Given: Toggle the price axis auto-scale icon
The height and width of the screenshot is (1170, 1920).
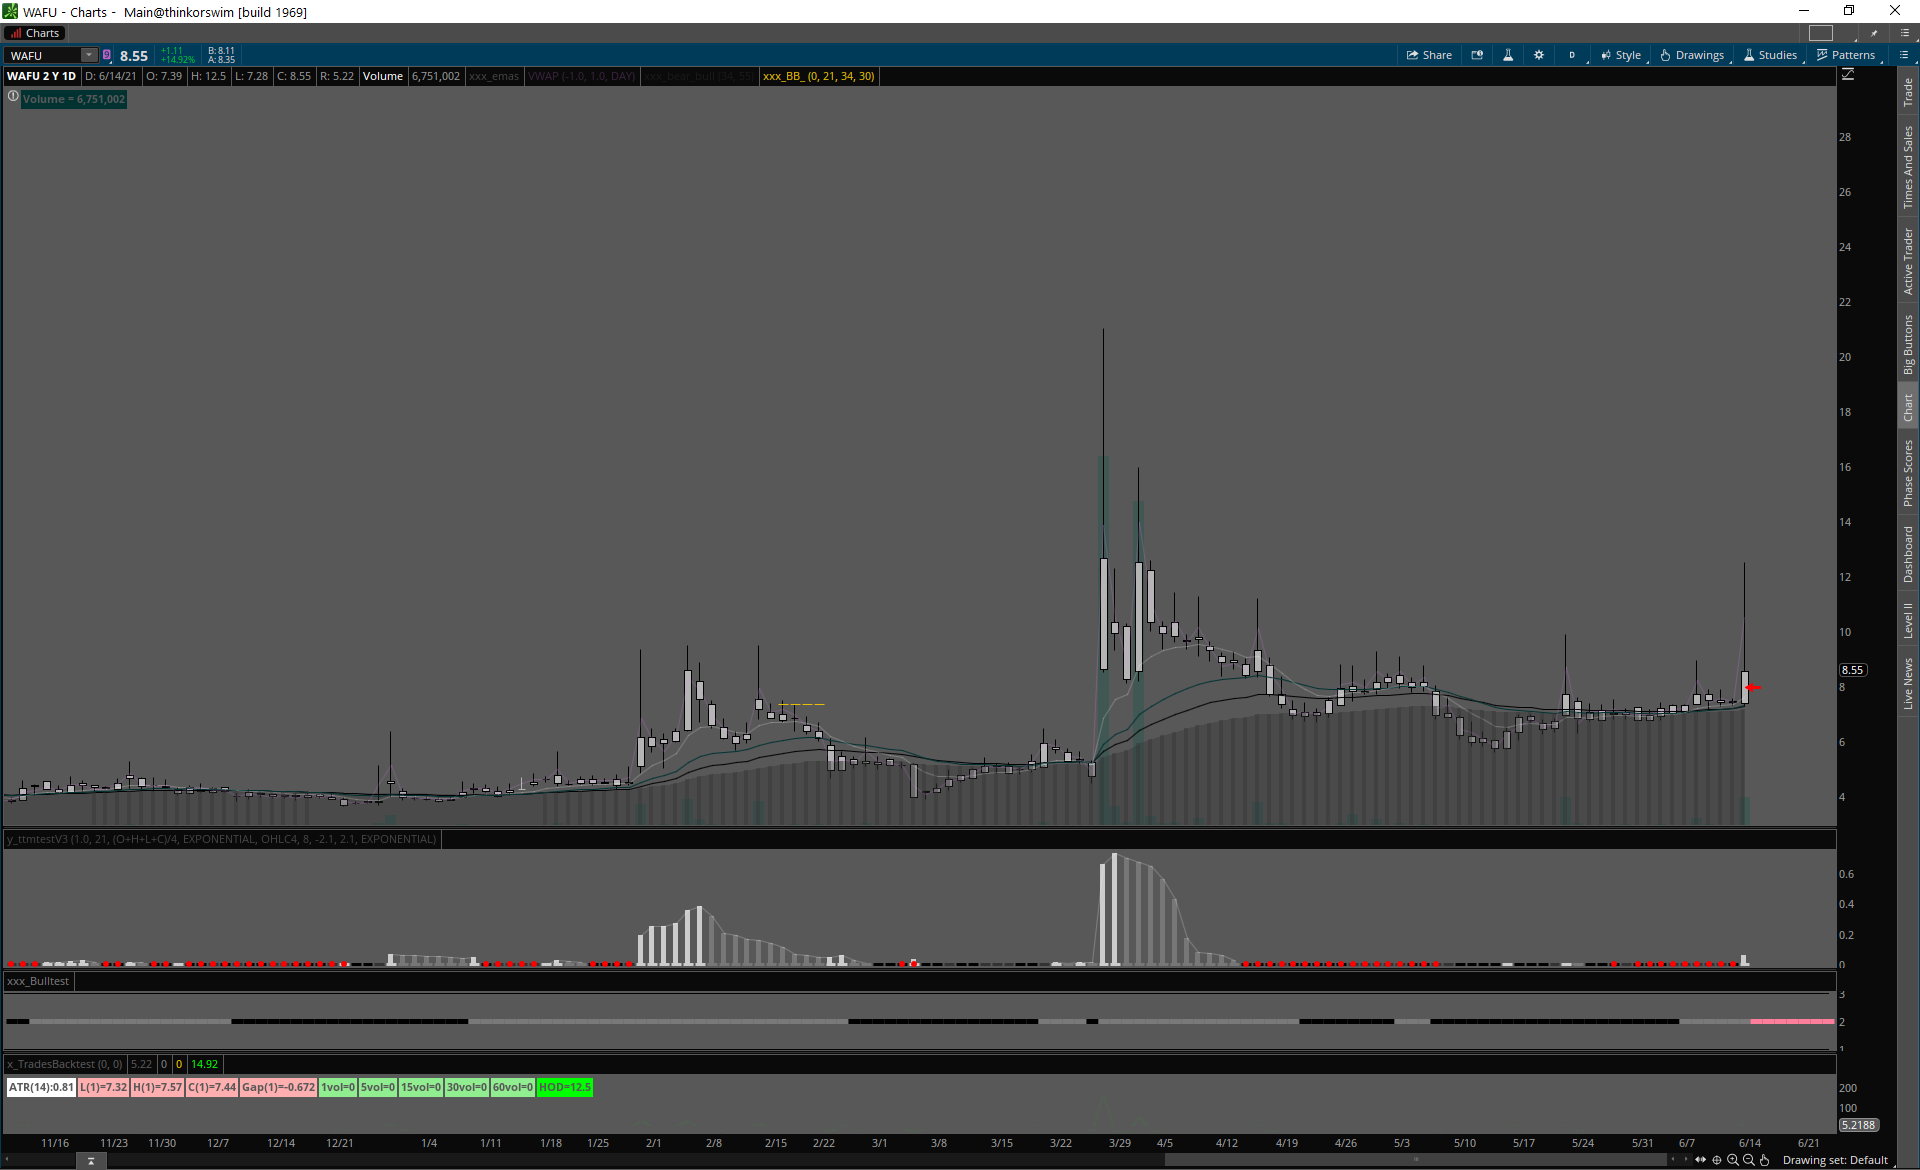Looking at the screenshot, I should pyautogui.click(x=1848, y=75).
